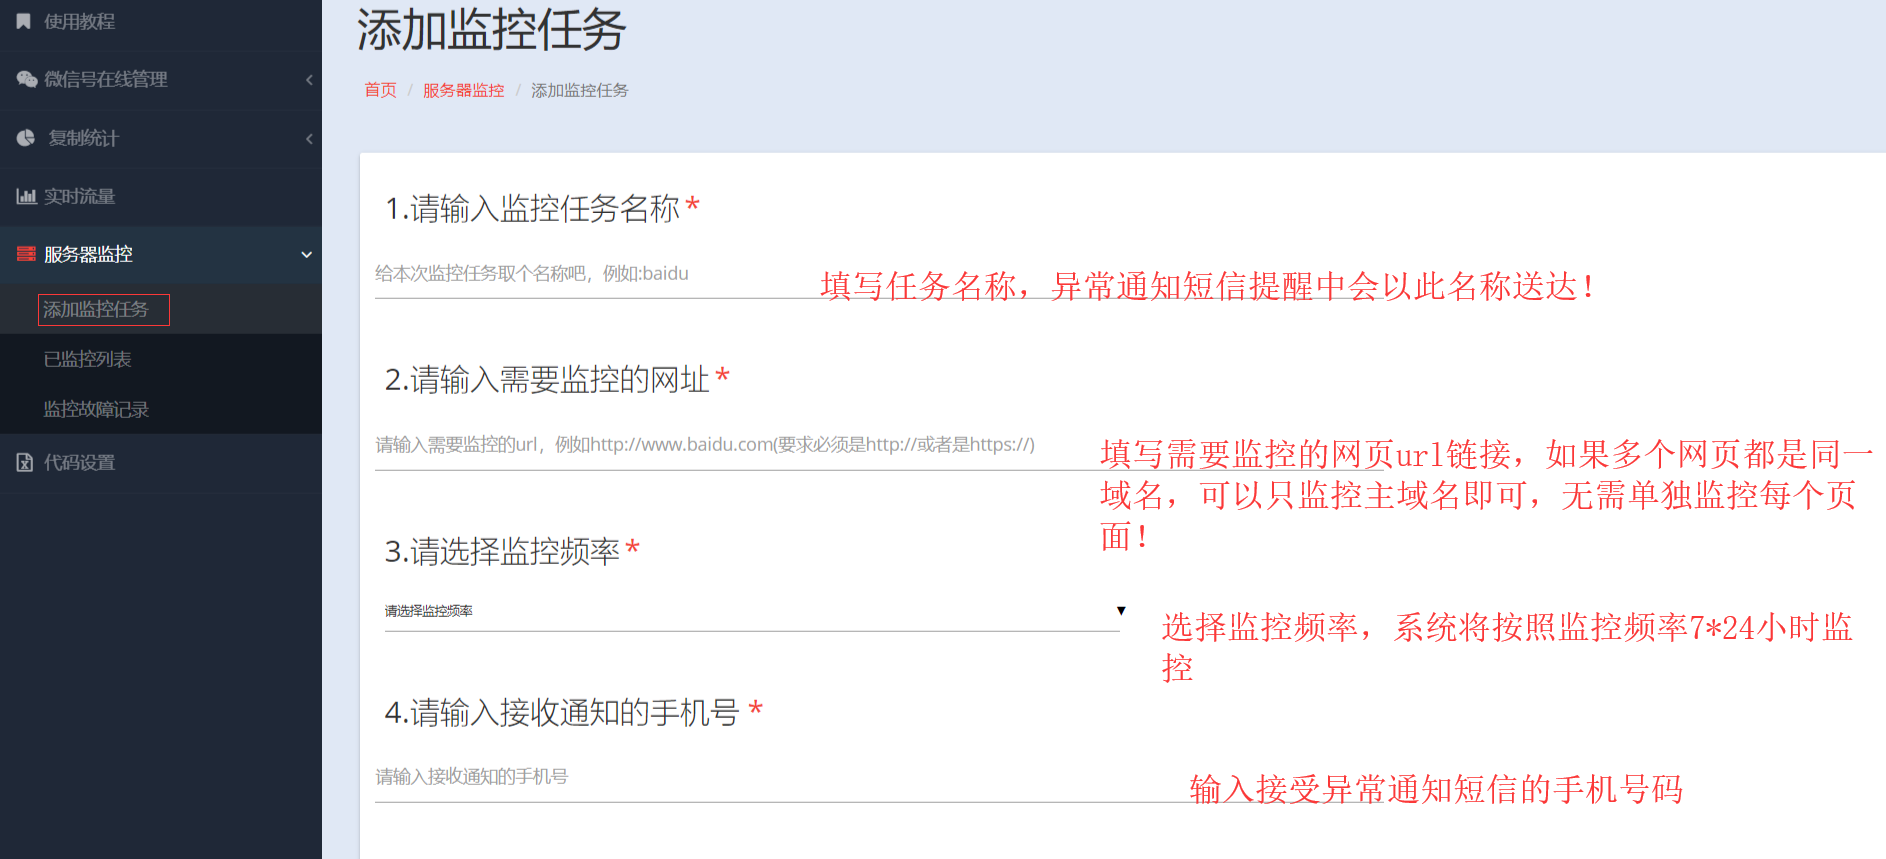Click the dropdown triangle for monitoring frequency
Screen dimensions: 1886x859
click(1121, 610)
